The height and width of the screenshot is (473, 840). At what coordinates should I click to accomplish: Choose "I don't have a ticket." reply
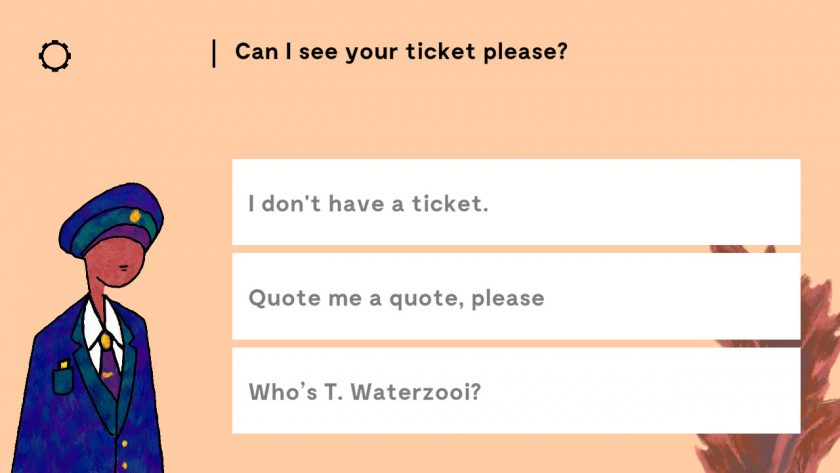coord(516,202)
